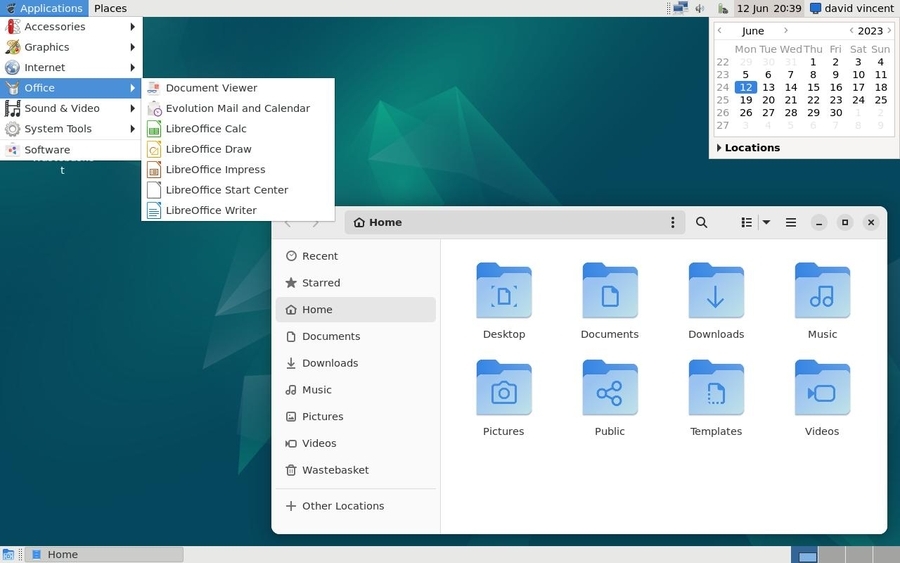Open the view options dropdown arrow in Files
Screen dimensions: 900x563
[766, 222]
